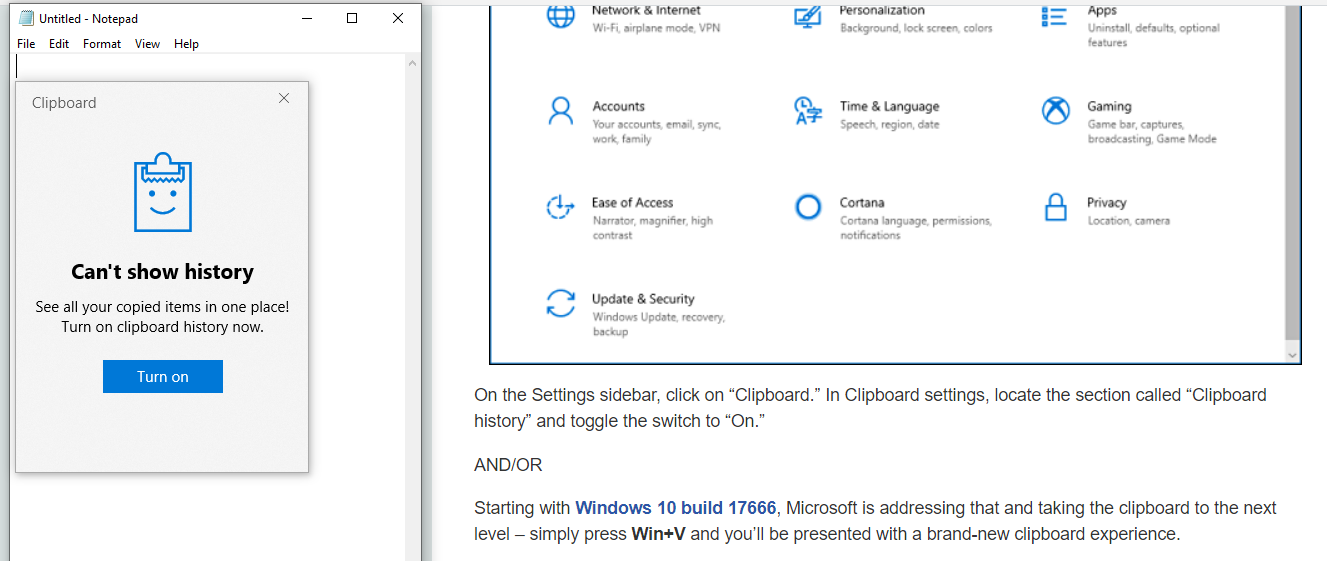Select the Update & Security label
Image resolution: width=1327 pixels, height=561 pixels.
643,298
